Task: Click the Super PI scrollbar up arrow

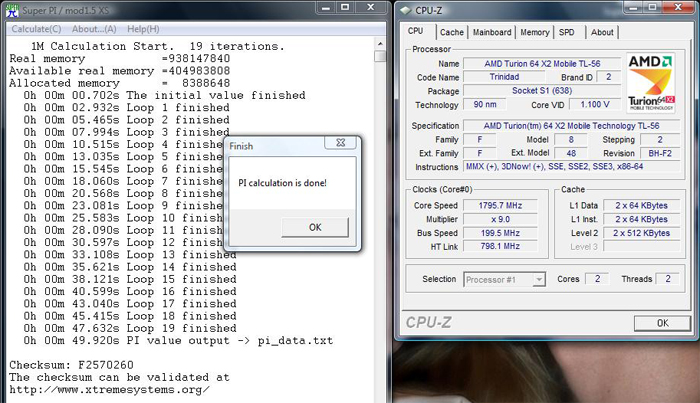Action: 380,44
